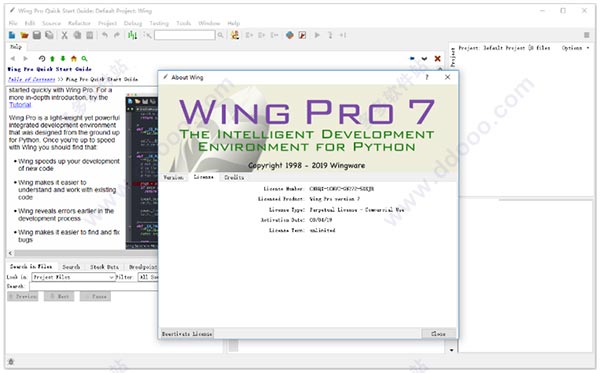Click the Search text input field
600x373 pixels.
[x=94, y=286]
